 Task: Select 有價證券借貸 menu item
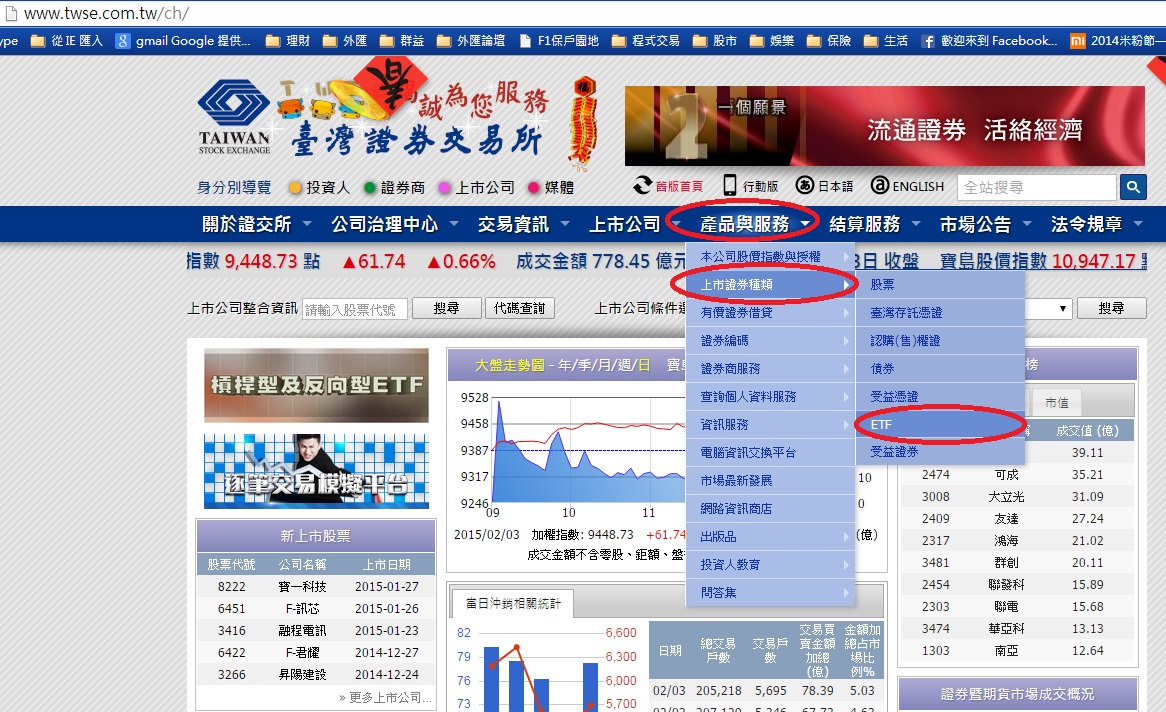pos(770,313)
